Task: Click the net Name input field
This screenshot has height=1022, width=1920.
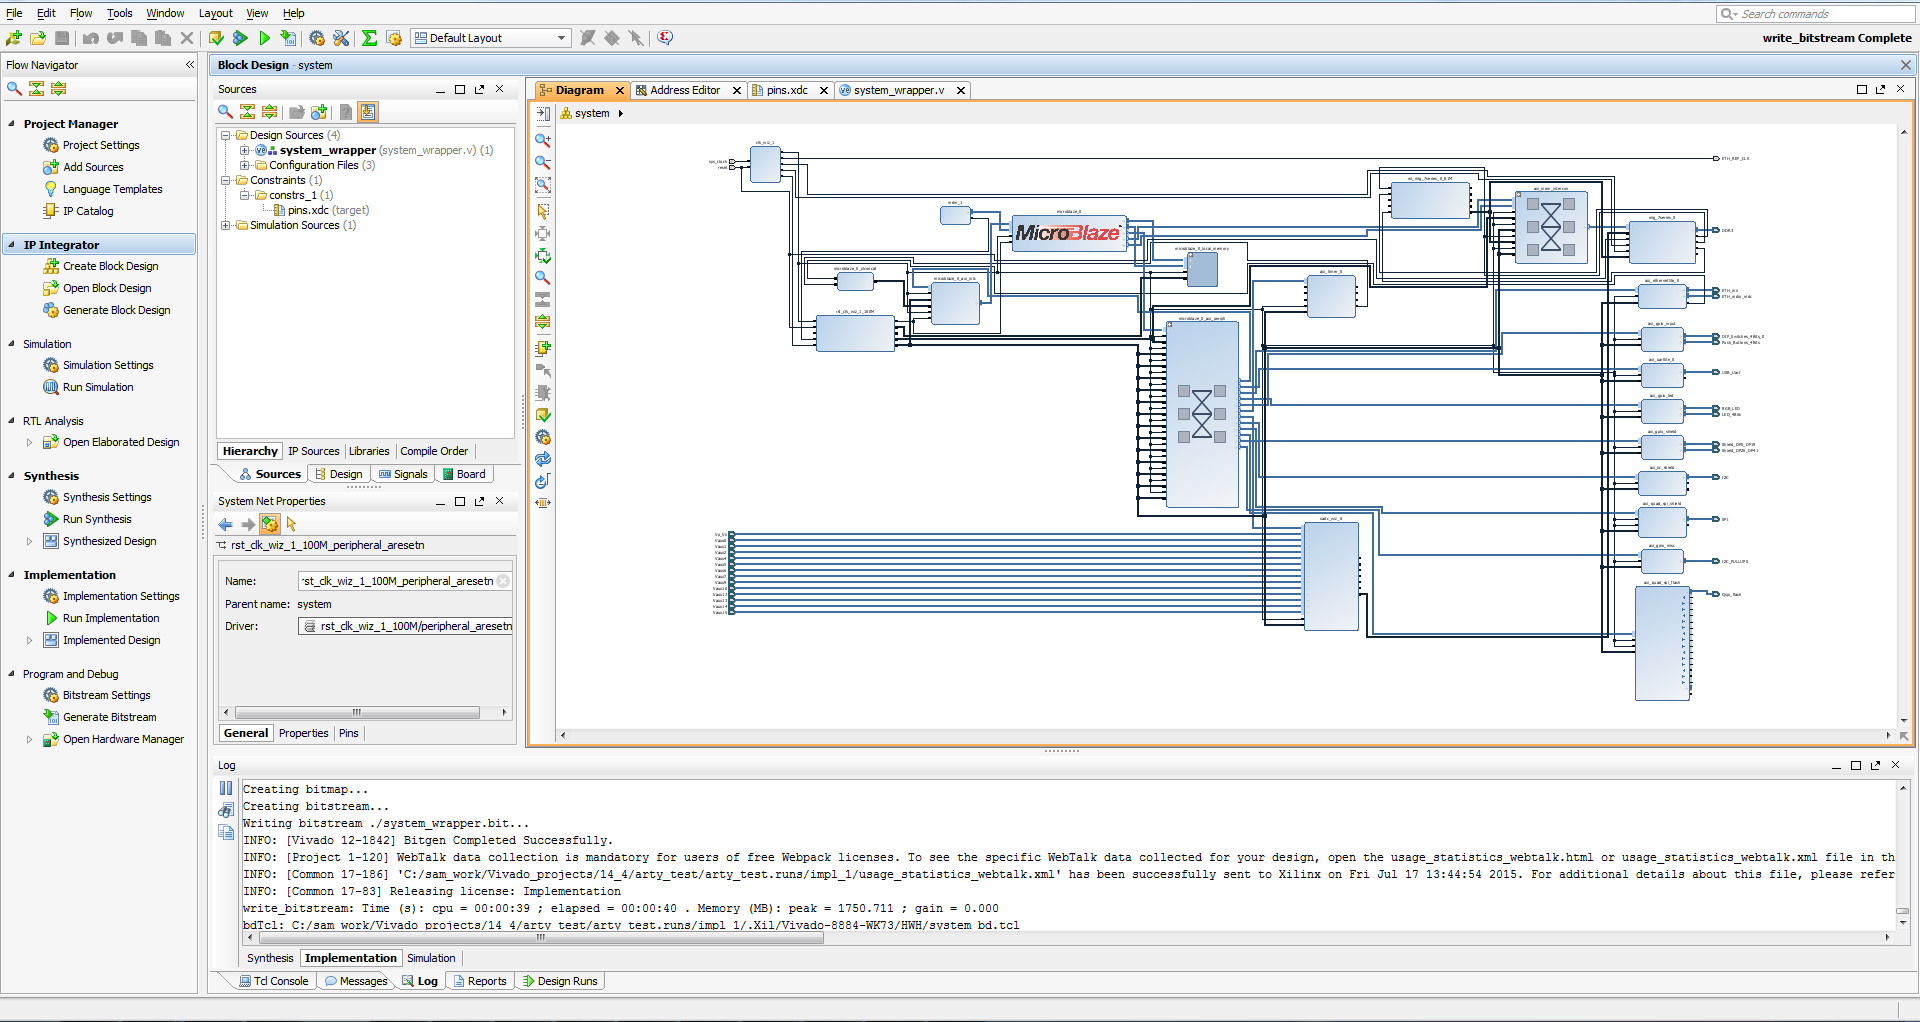Action: (405, 581)
